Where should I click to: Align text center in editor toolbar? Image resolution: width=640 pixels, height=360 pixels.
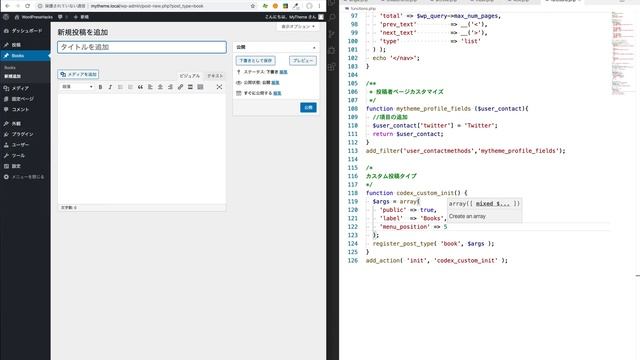pyautogui.click(x=160, y=87)
